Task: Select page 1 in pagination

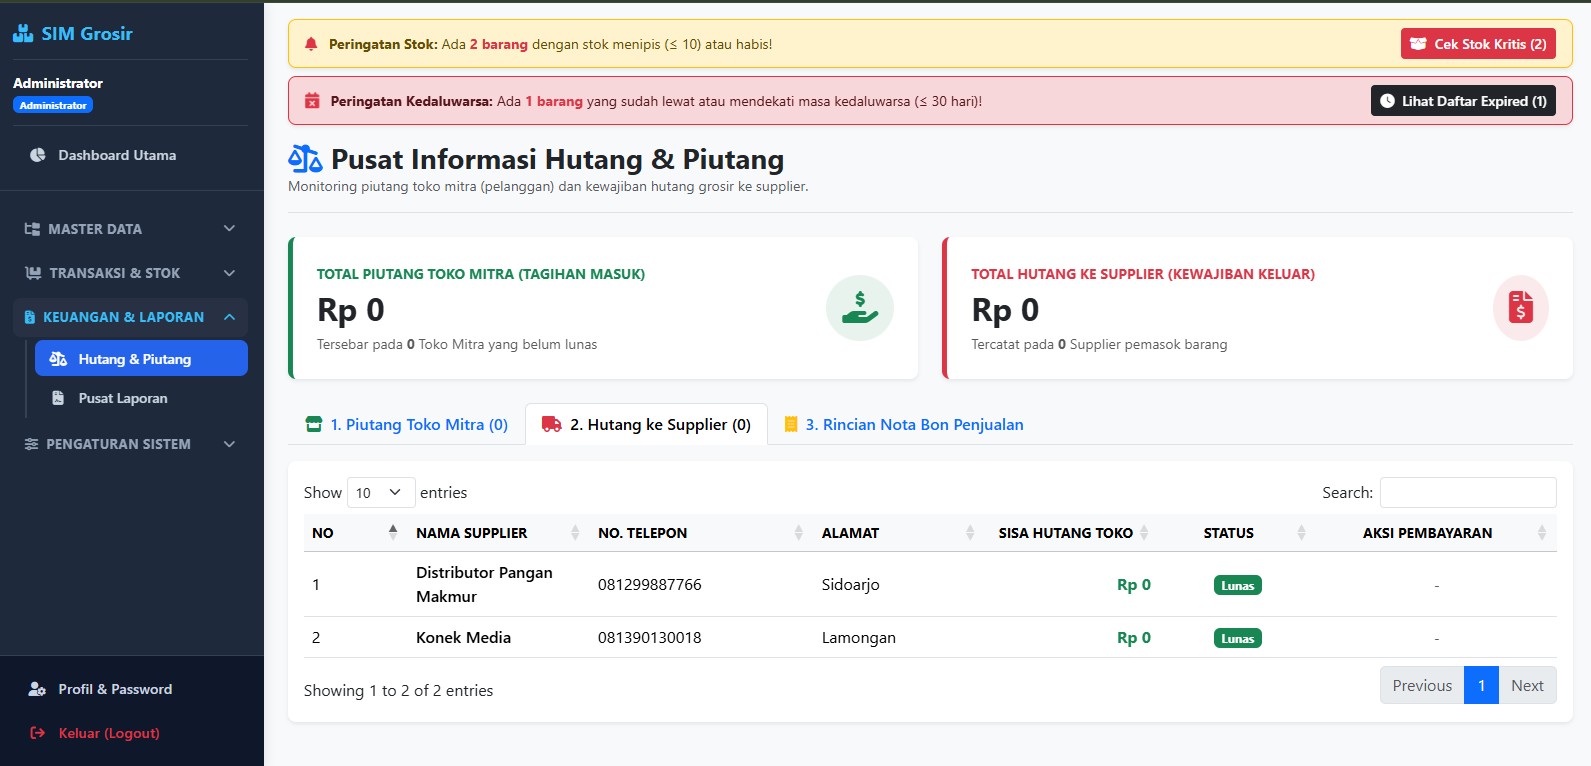Action: coord(1481,685)
